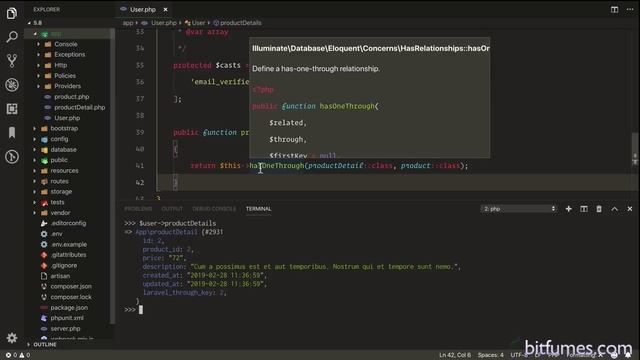This screenshot has height=360, width=640.
Task: Select the User.php editor tab
Action: point(142,9)
